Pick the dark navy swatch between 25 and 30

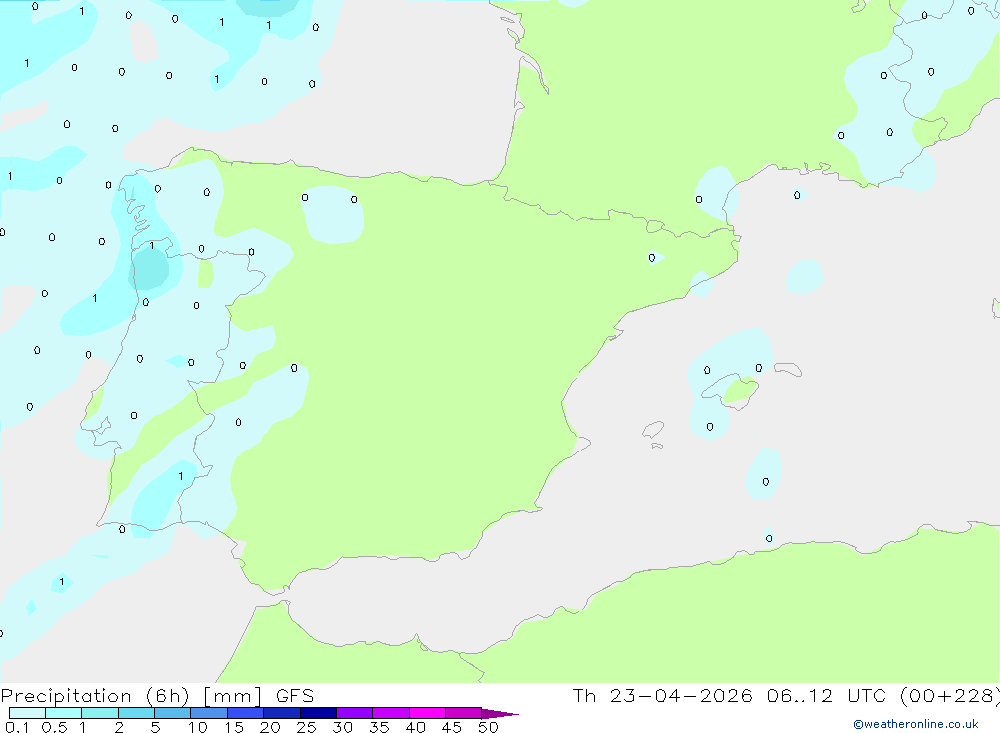(318, 713)
